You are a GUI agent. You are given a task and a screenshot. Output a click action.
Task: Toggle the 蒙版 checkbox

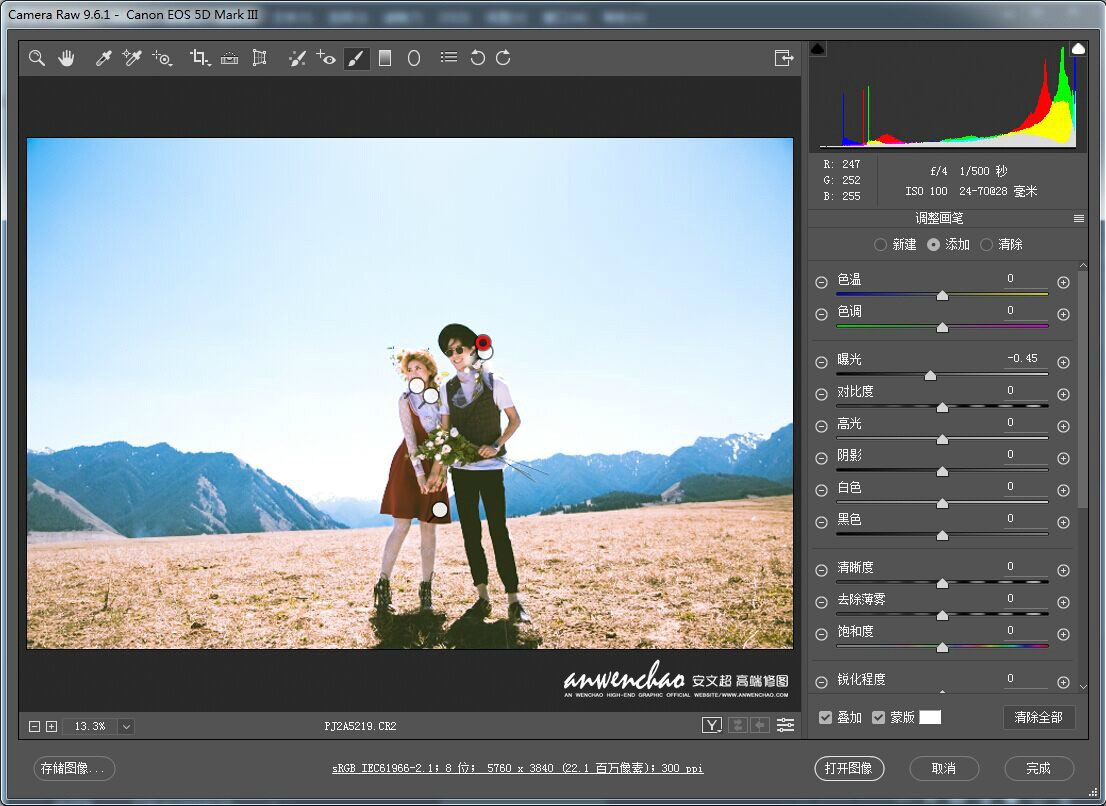pyautogui.click(x=878, y=718)
